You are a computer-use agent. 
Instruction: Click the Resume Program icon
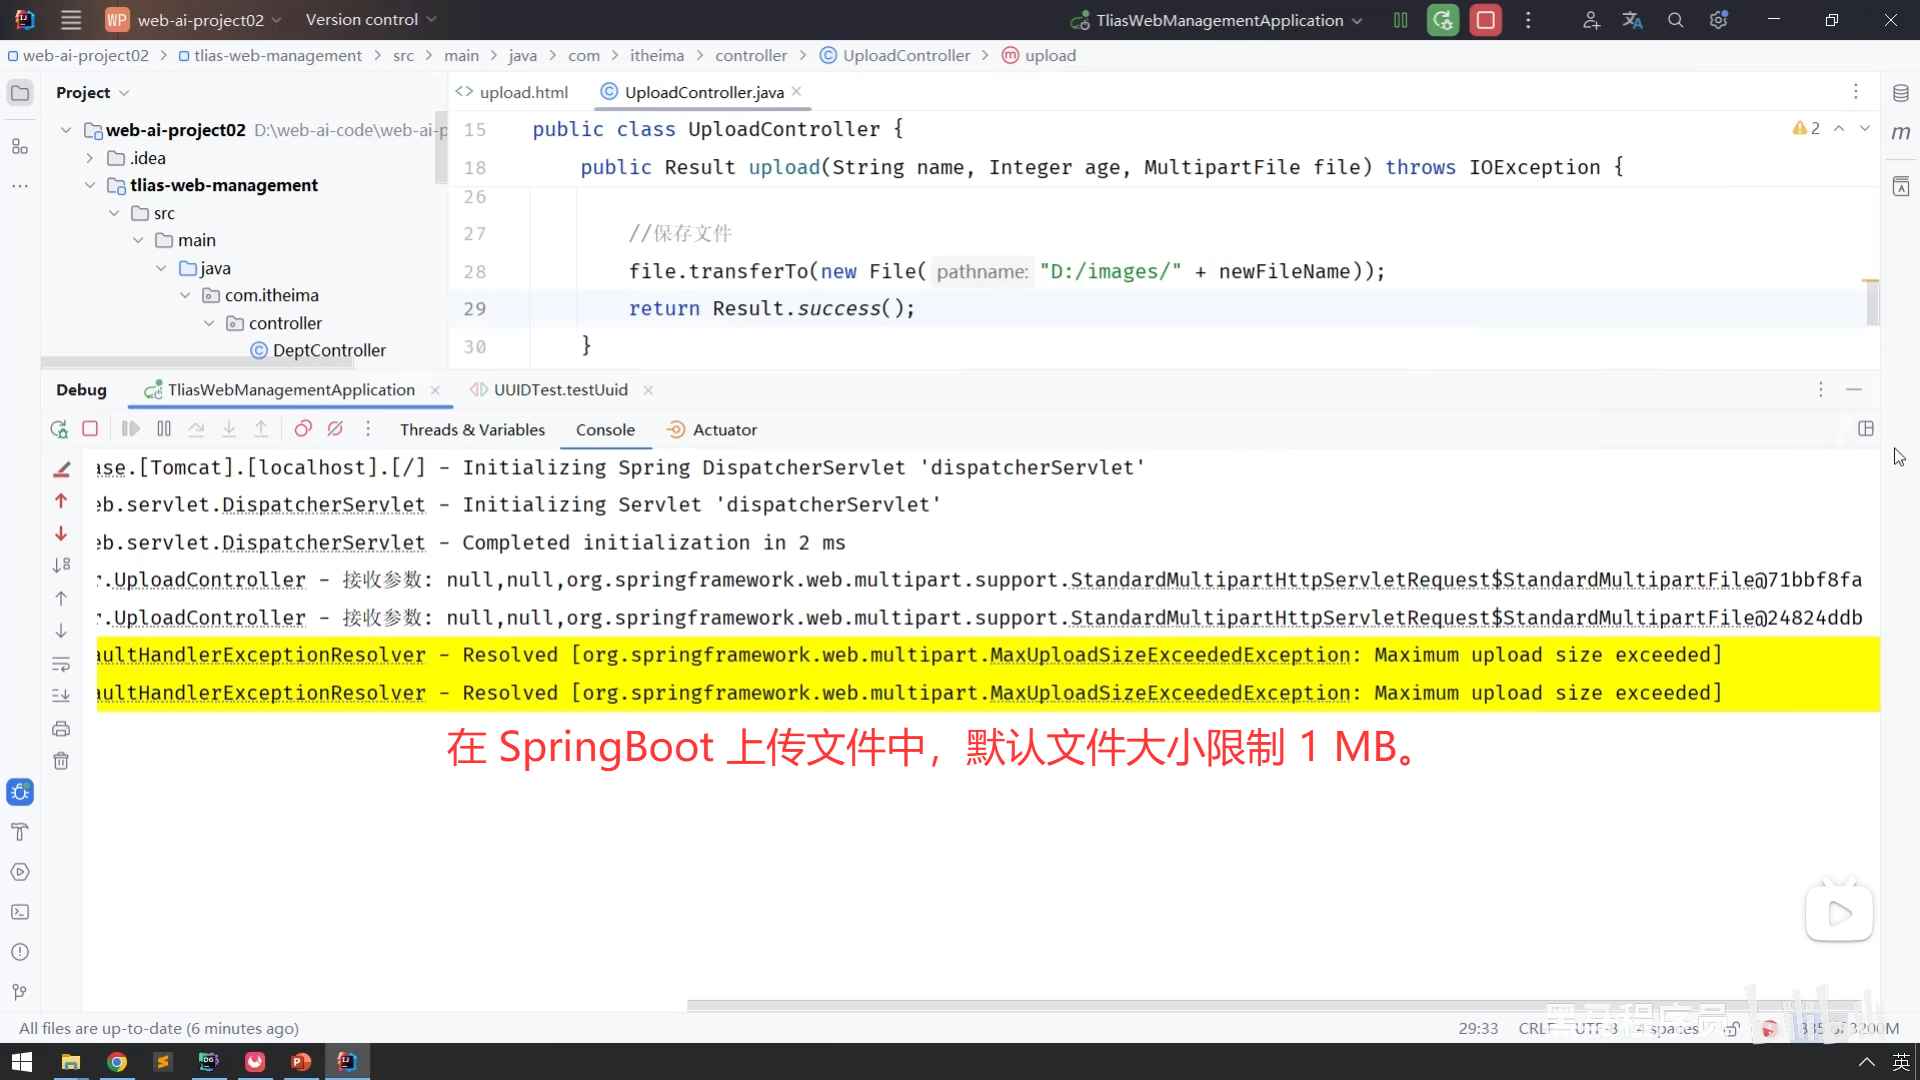click(130, 429)
